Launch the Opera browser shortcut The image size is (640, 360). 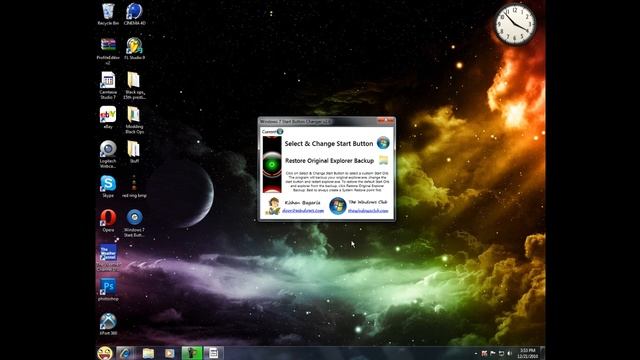(108, 221)
